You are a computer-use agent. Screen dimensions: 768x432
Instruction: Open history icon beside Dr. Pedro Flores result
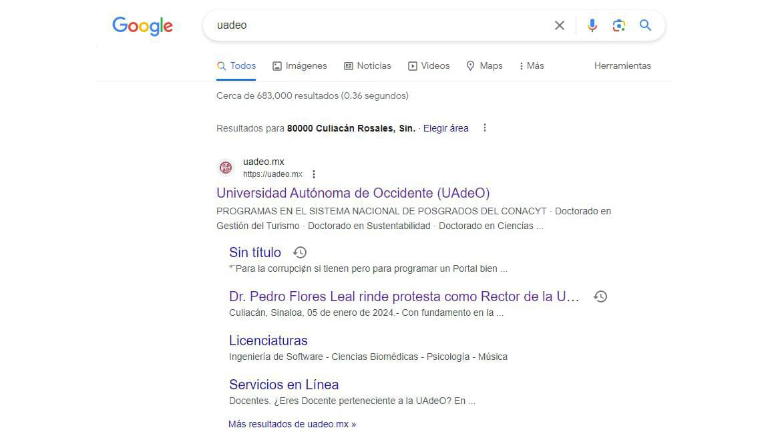(x=600, y=297)
